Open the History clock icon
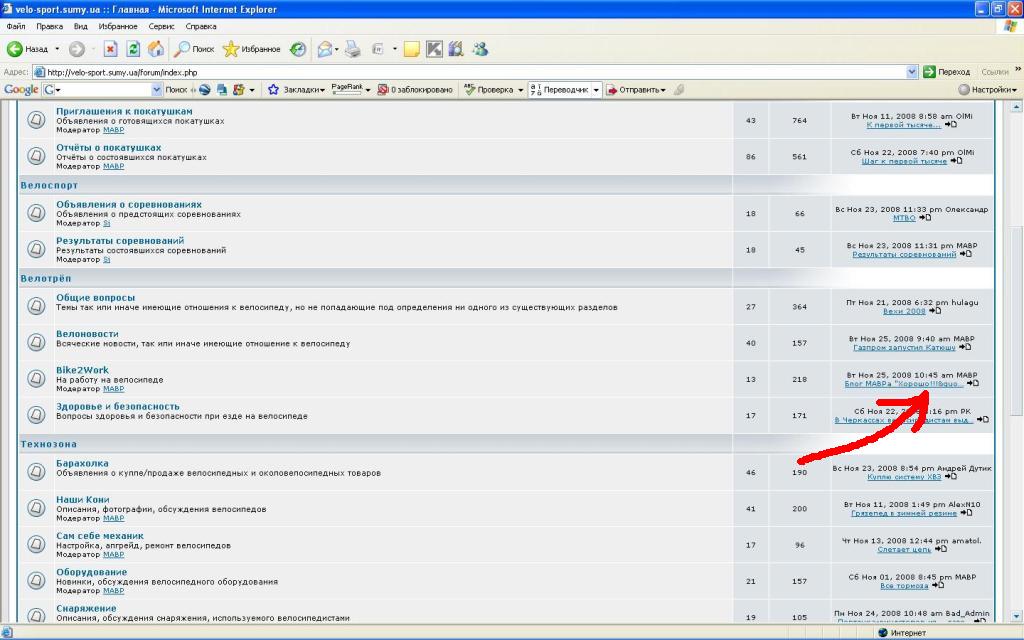 coord(298,49)
